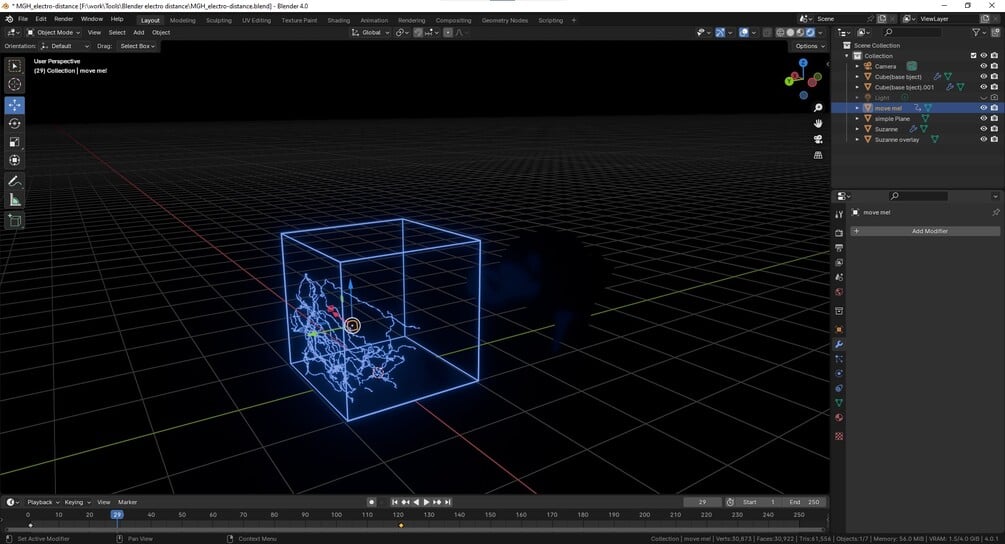Screen dimensions: 1005x544
Task: Open the Keying dropdown
Action: pyautogui.click(x=77, y=502)
